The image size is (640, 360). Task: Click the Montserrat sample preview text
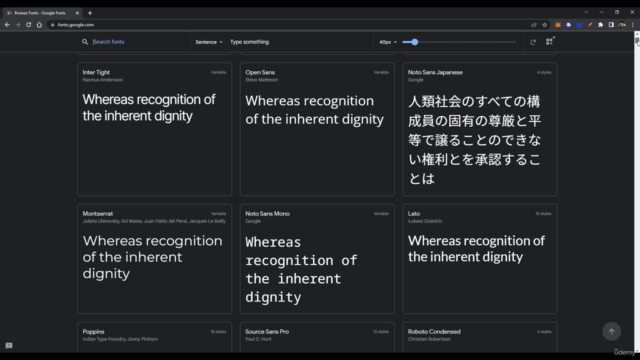tap(152, 257)
